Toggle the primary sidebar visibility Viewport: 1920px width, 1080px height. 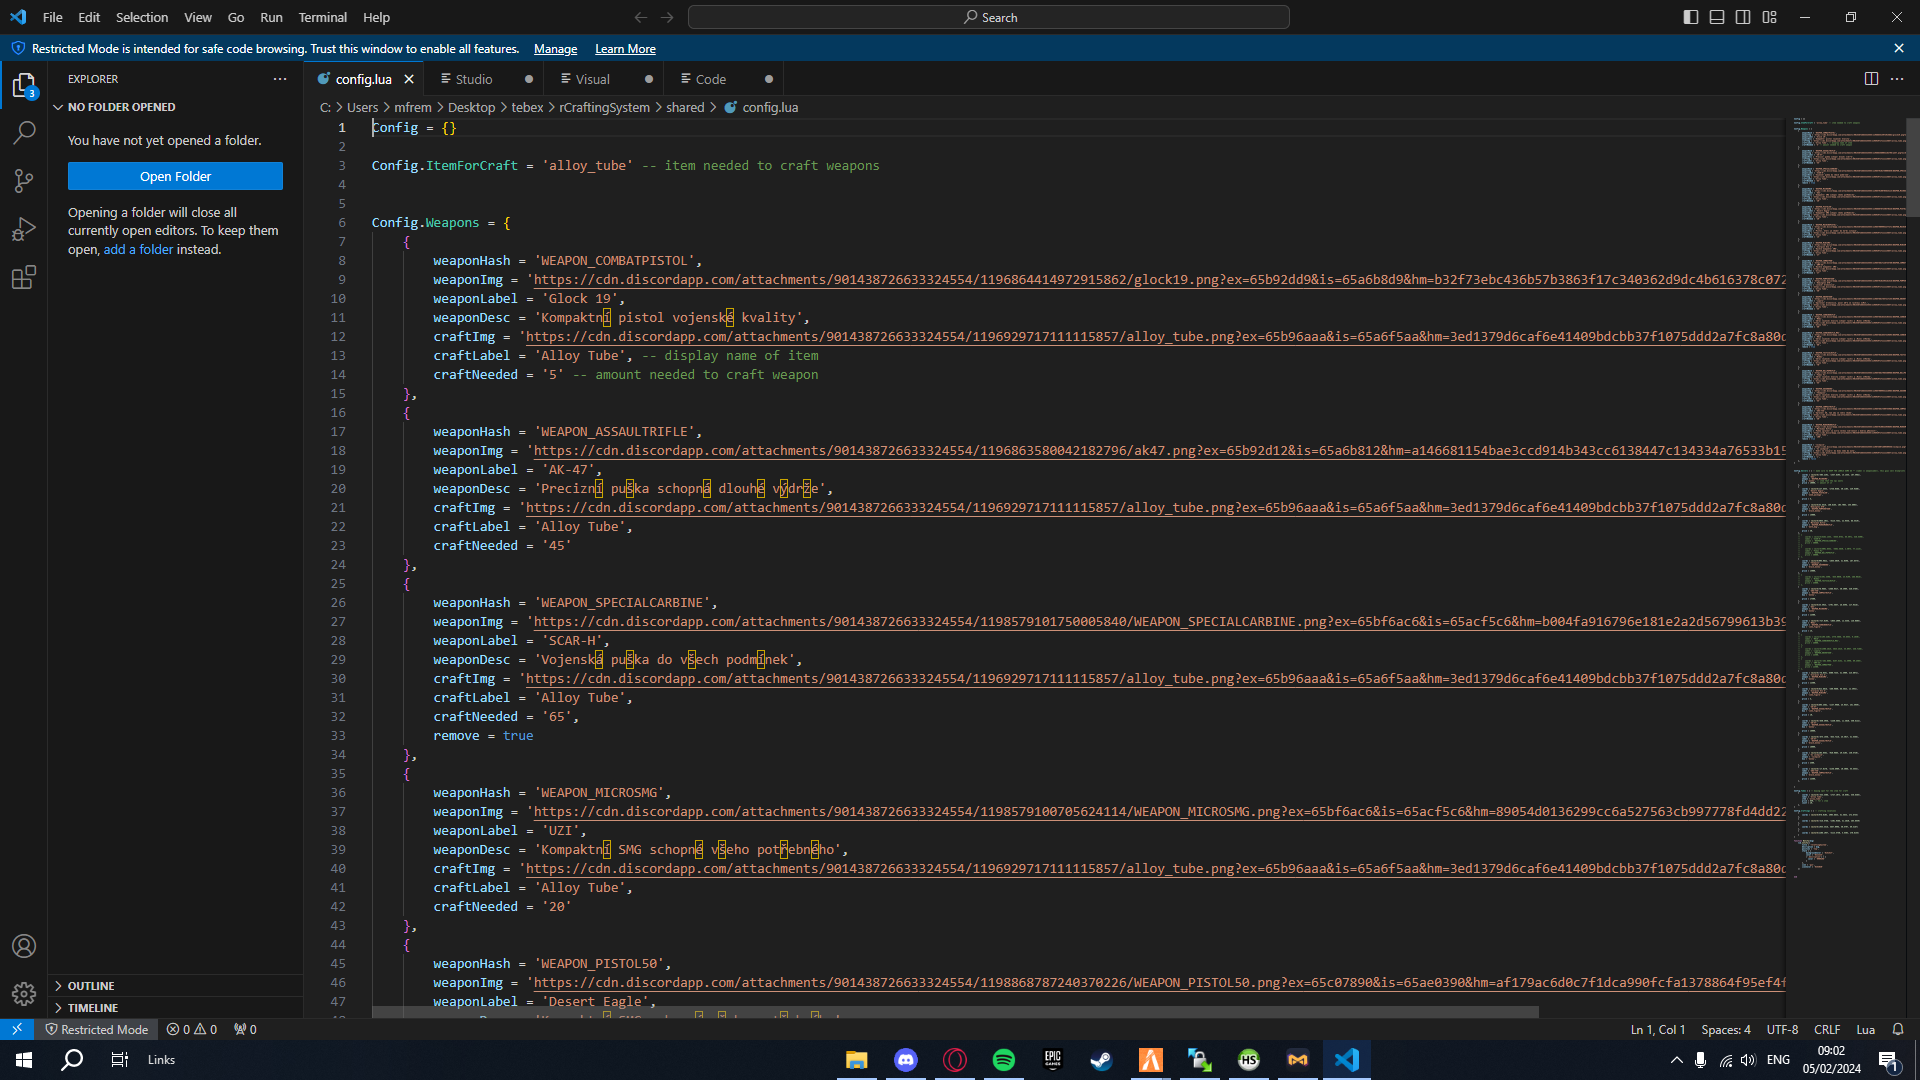tap(1690, 17)
